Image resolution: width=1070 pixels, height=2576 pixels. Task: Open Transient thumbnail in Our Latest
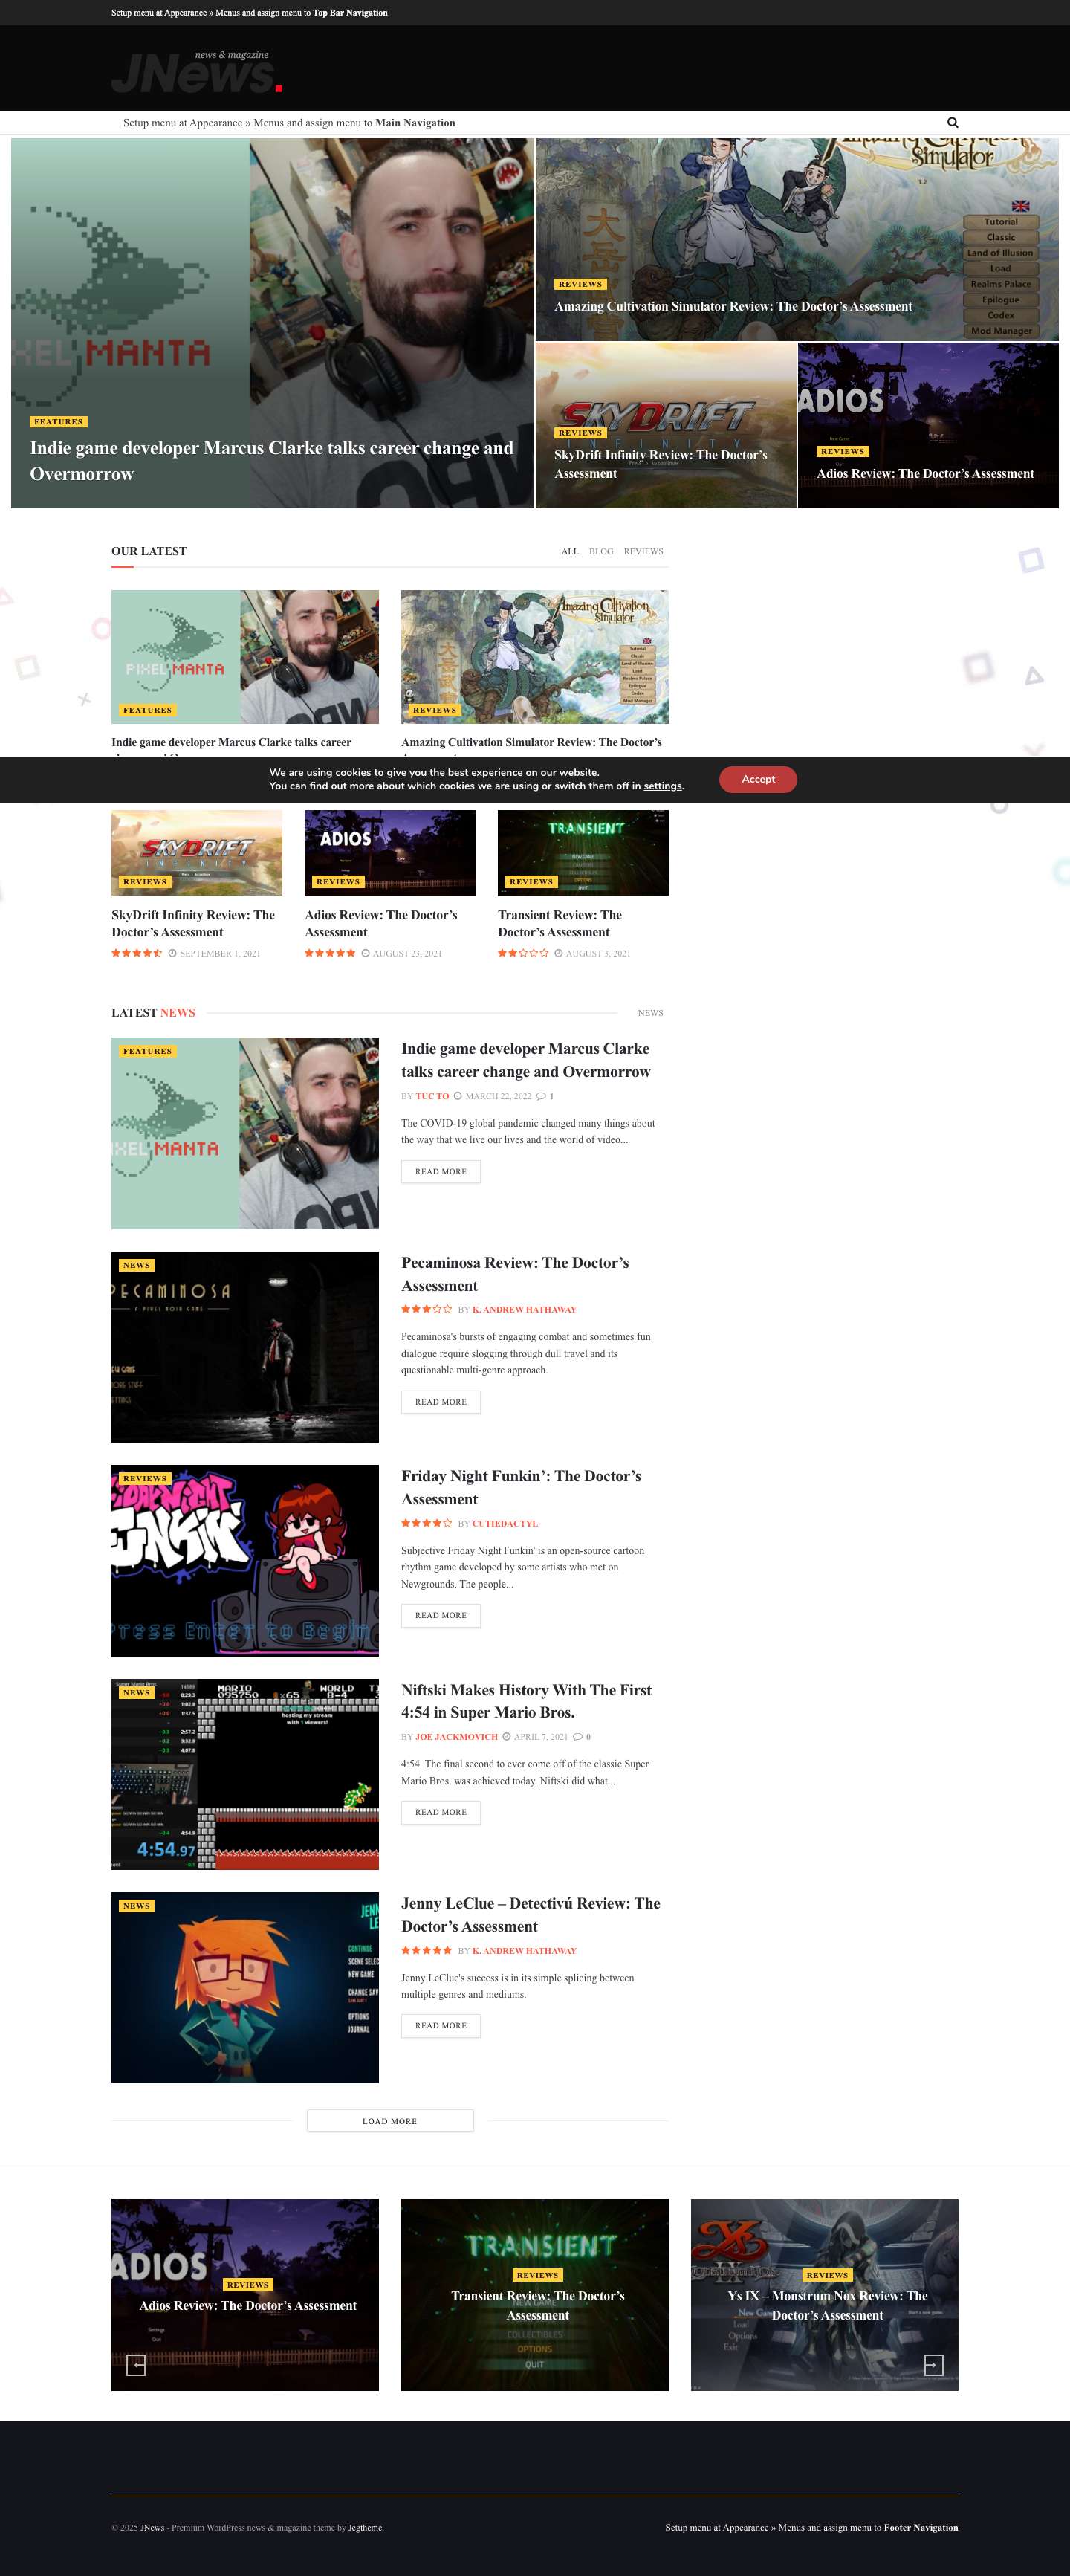point(583,852)
